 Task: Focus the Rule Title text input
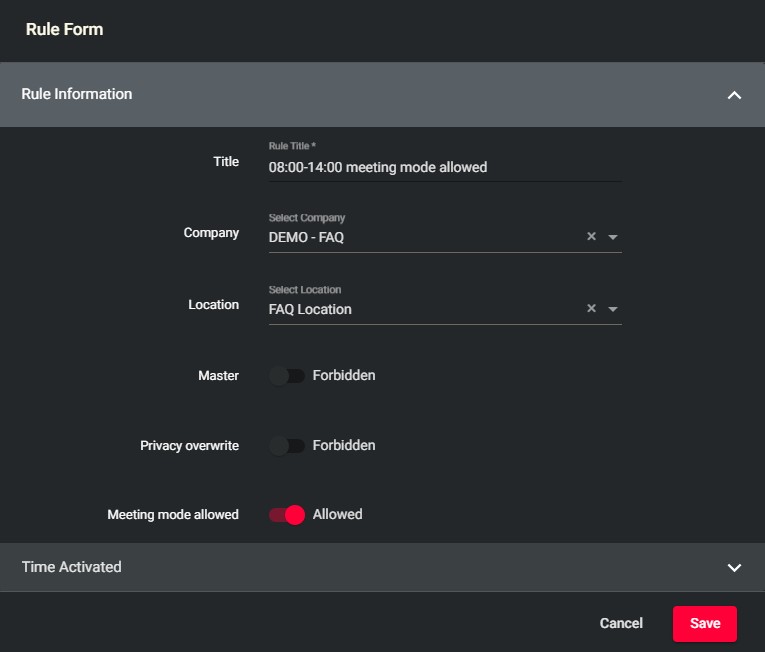[x=443, y=168]
